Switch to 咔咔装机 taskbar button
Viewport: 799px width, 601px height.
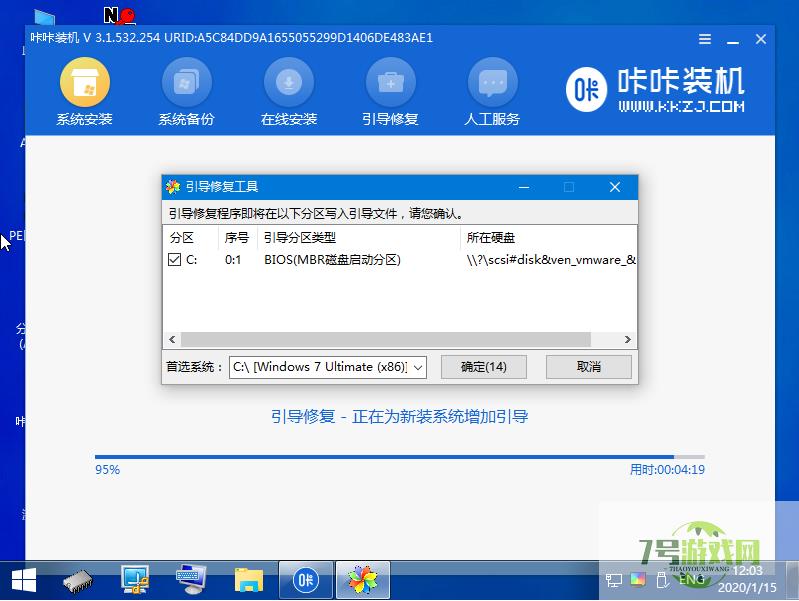point(306,580)
